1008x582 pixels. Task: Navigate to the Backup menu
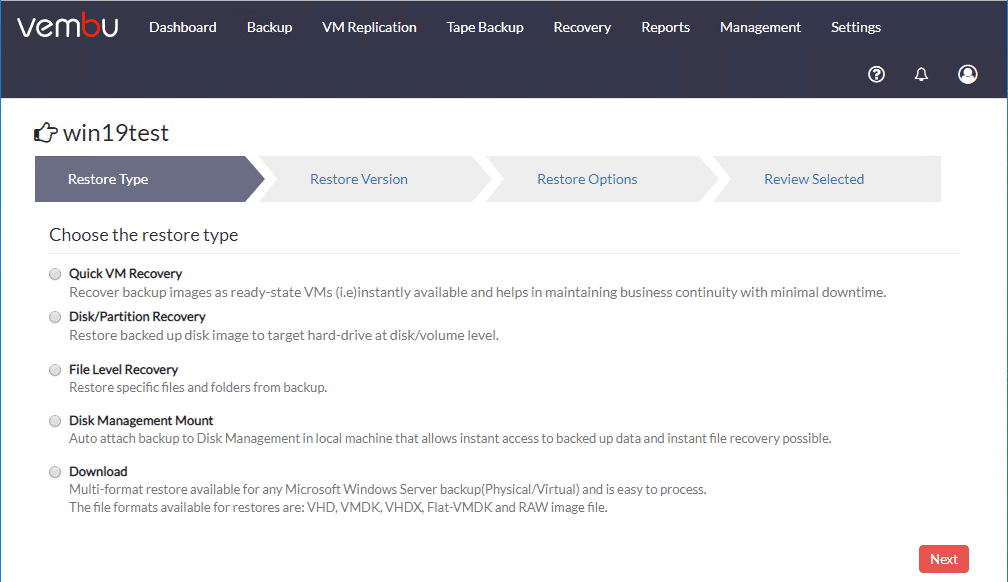pos(269,27)
